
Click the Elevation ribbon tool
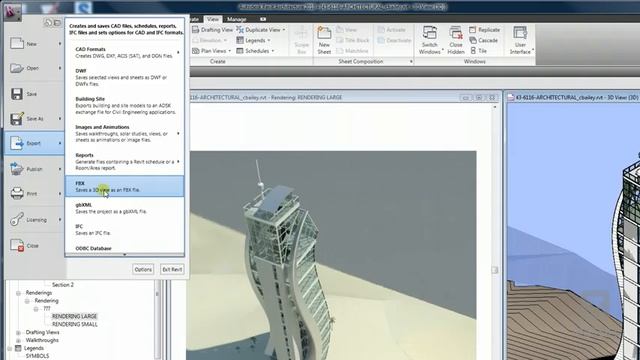point(210,40)
